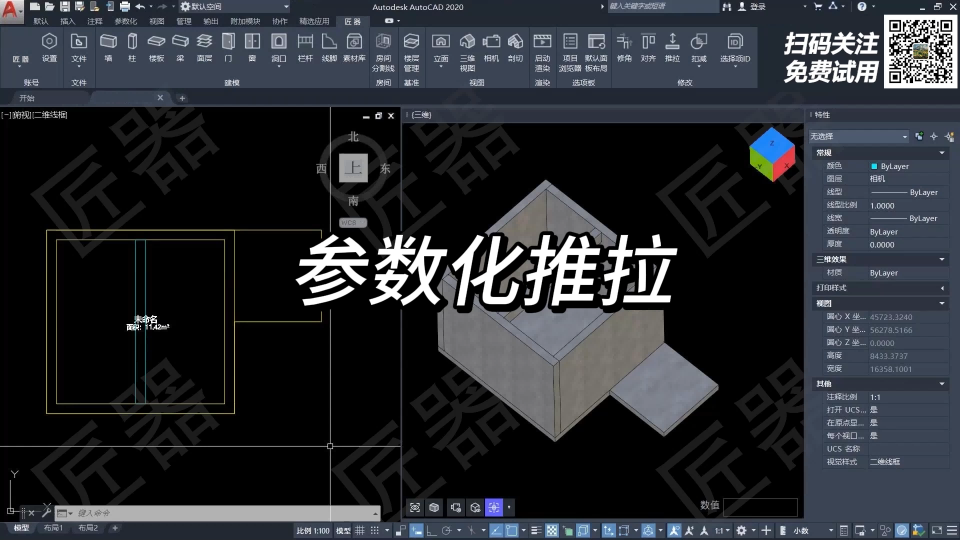Click the 比例 1:100 scale button
Viewport: 960px width, 540px height.
(313, 530)
